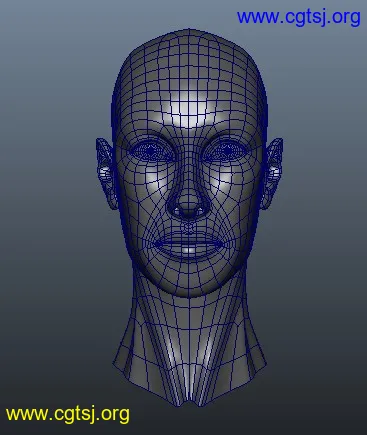The image size is (367, 435).
Task: Select the right nostril of the model
Action: 200,211
